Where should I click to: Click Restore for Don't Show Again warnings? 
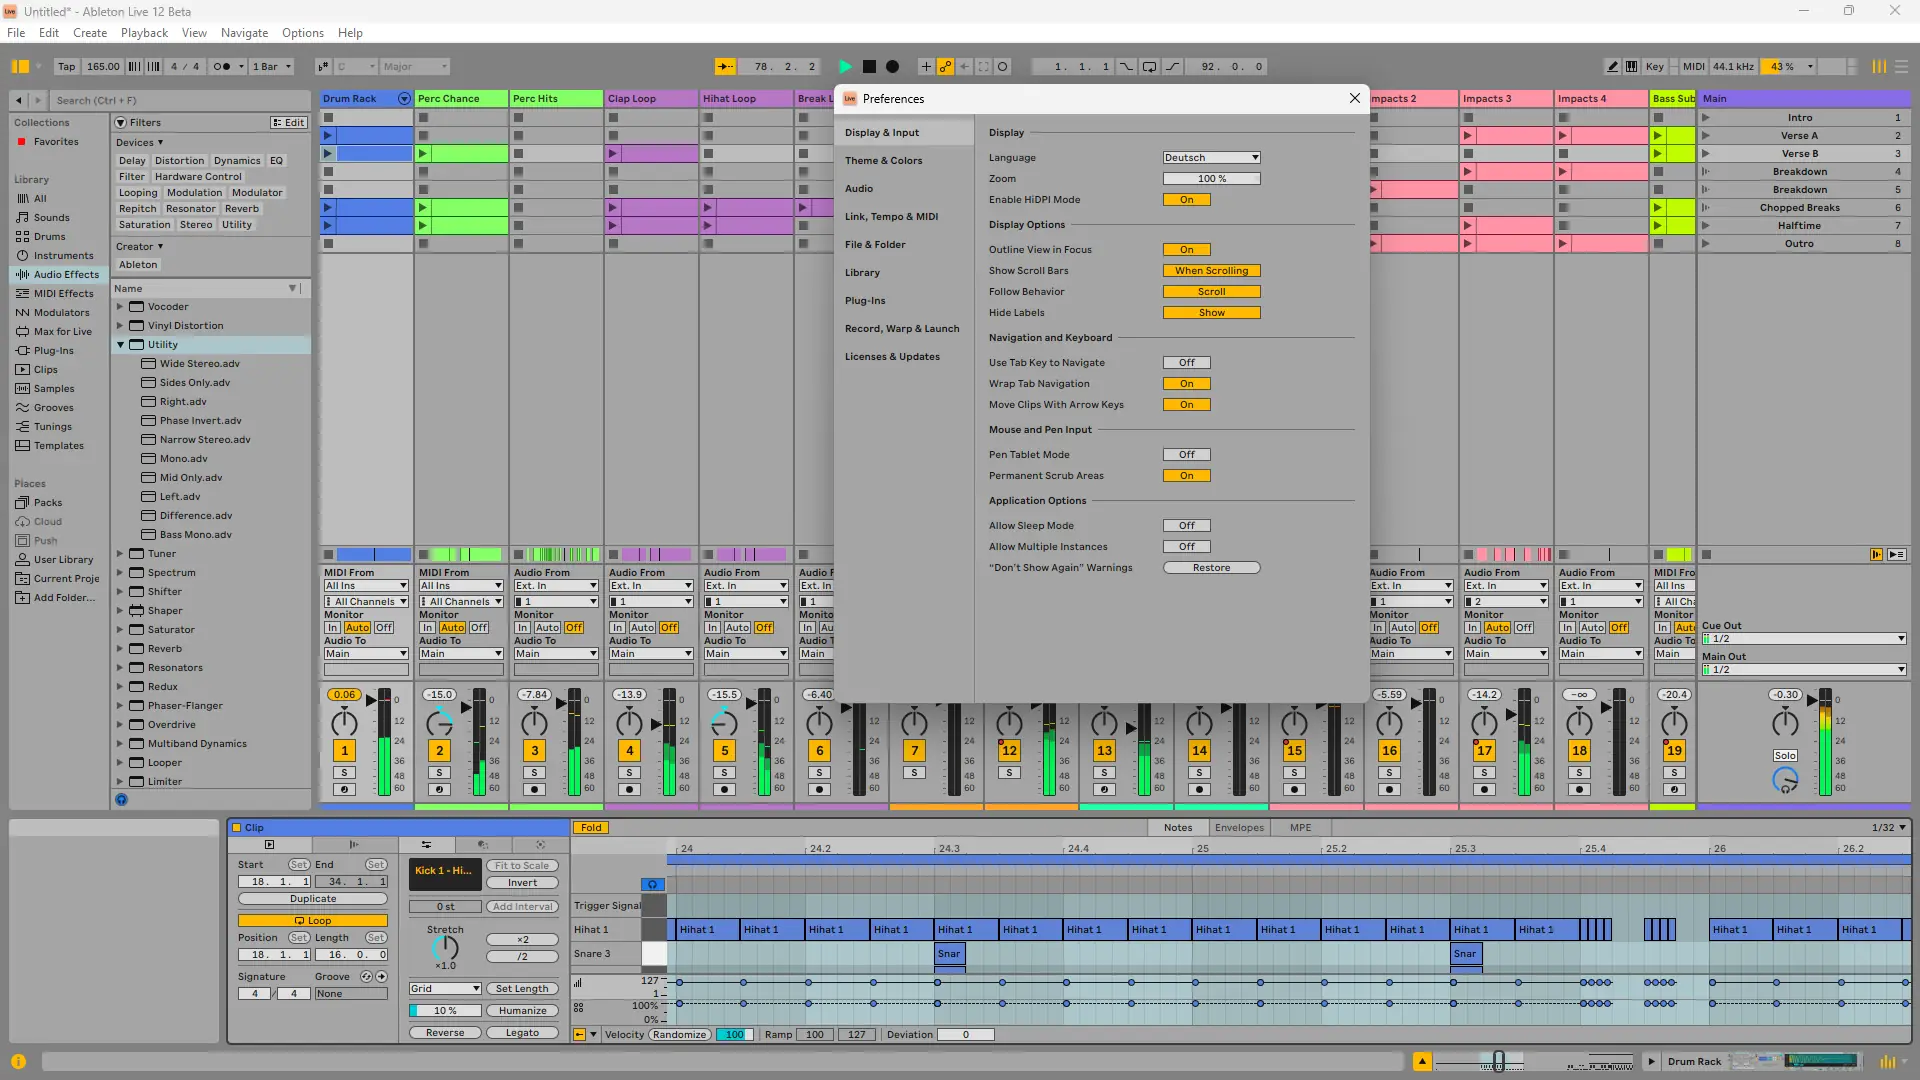(x=1211, y=568)
